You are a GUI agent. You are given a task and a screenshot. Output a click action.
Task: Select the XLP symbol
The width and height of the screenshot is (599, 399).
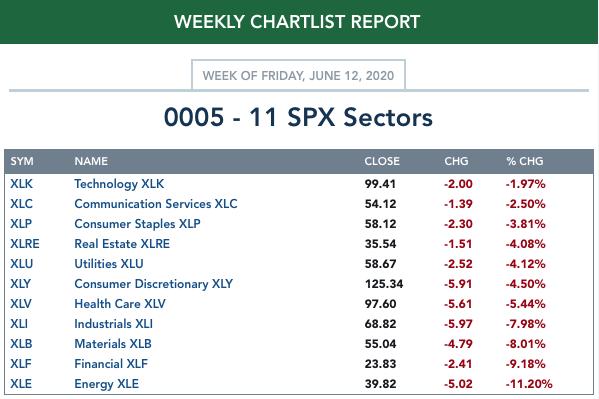[21, 224]
